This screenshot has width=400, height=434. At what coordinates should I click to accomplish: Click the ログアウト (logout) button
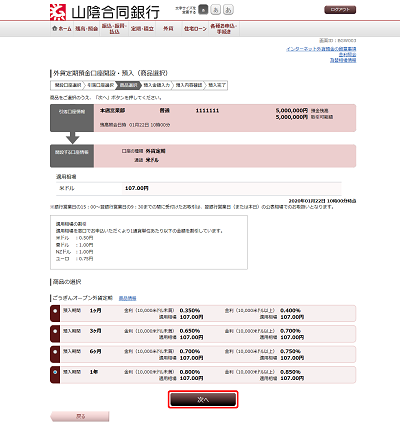click(340, 10)
